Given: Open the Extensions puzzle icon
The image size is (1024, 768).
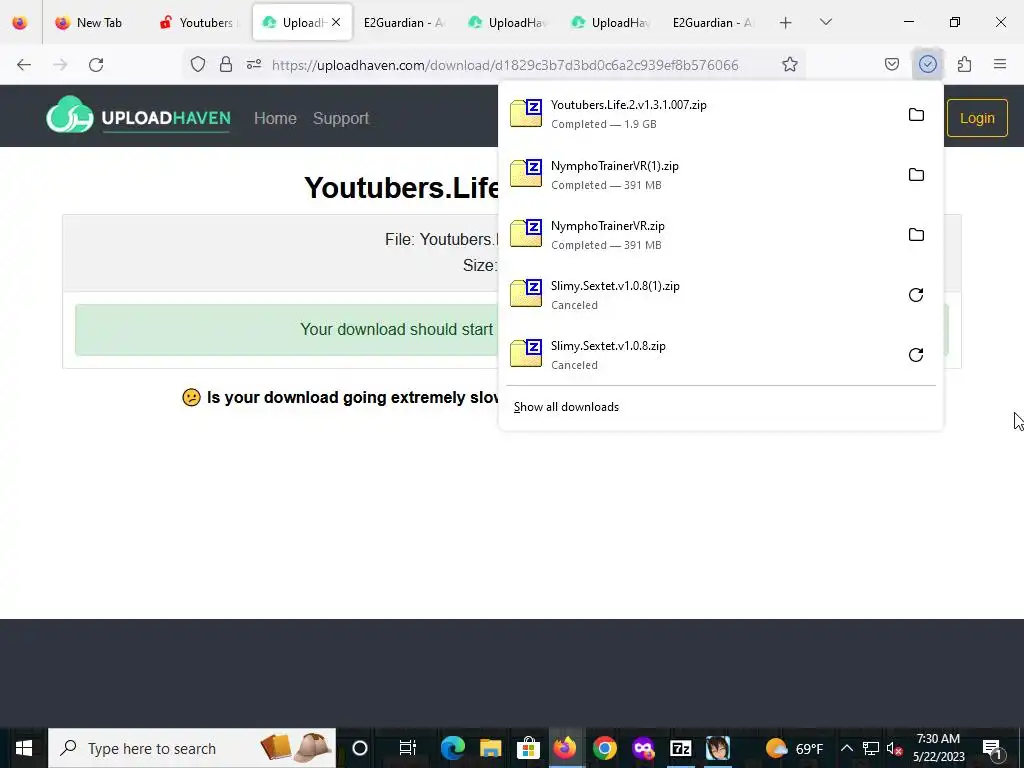Looking at the screenshot, I should point(964,64).
